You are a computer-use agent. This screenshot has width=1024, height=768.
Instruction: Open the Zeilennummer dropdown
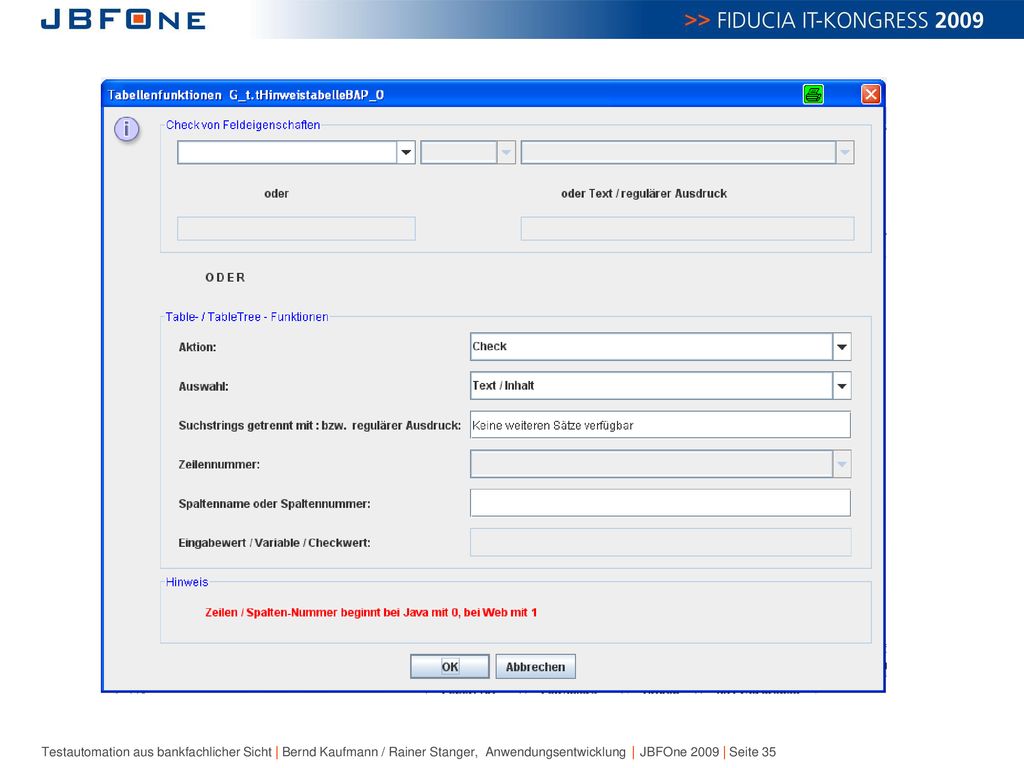point(842,464)
